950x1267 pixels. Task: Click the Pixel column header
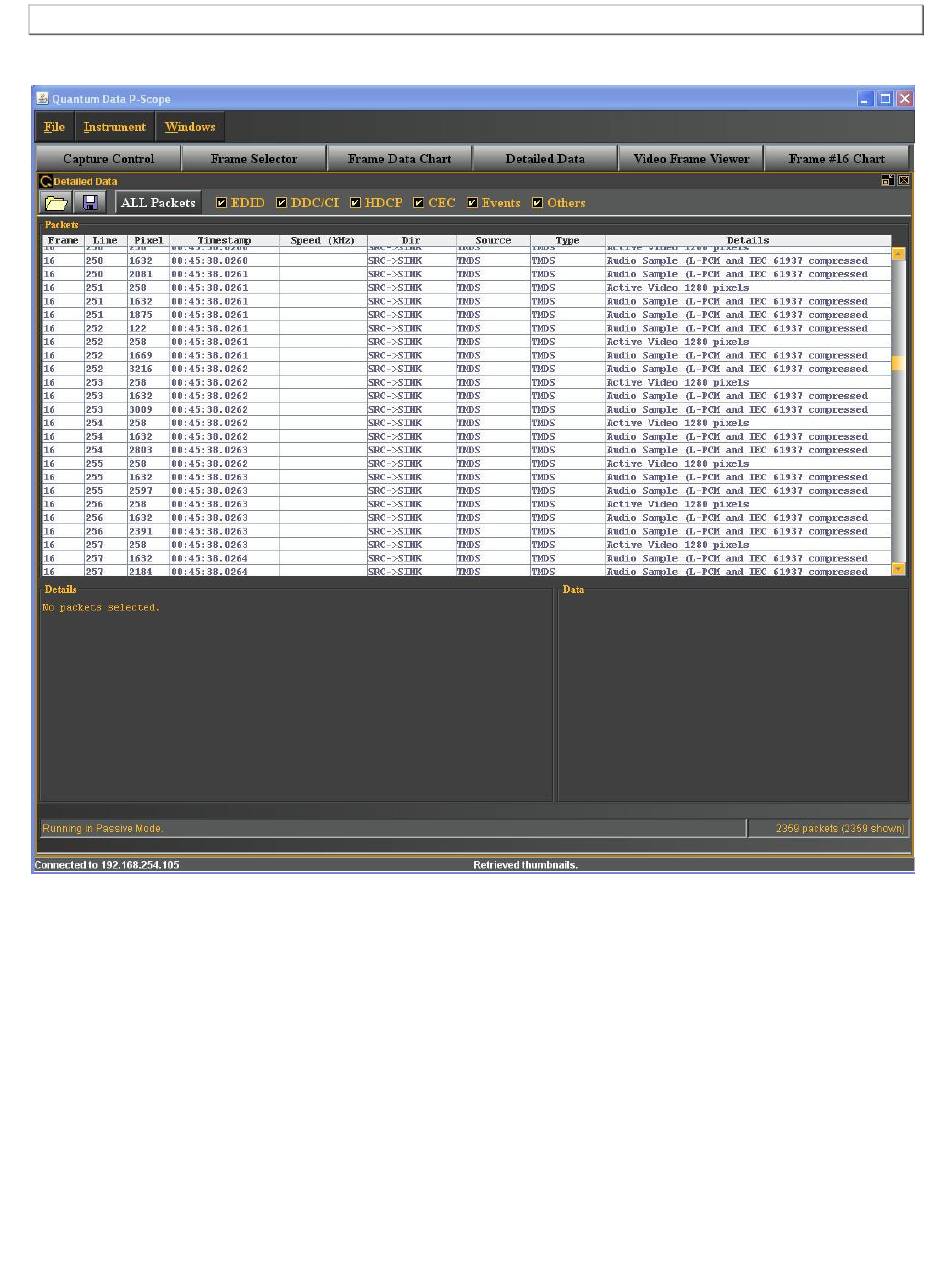point(148,241)
